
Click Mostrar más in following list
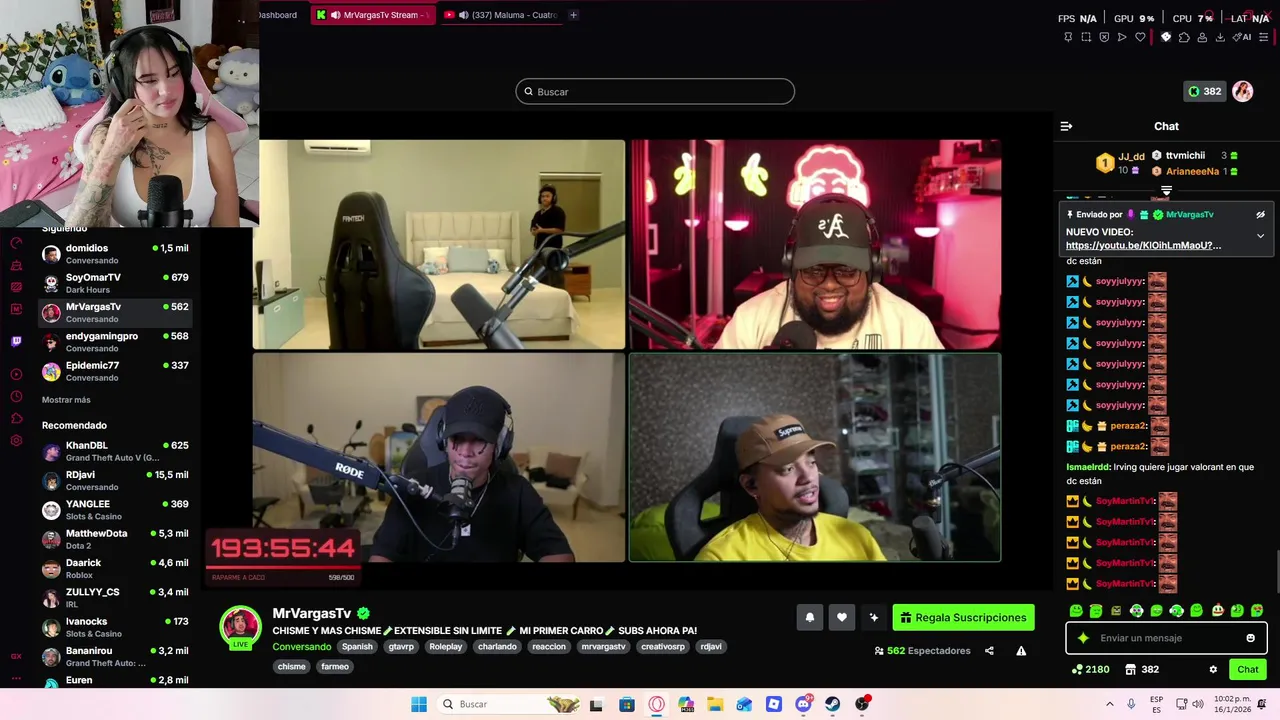(x=66, y=400)
